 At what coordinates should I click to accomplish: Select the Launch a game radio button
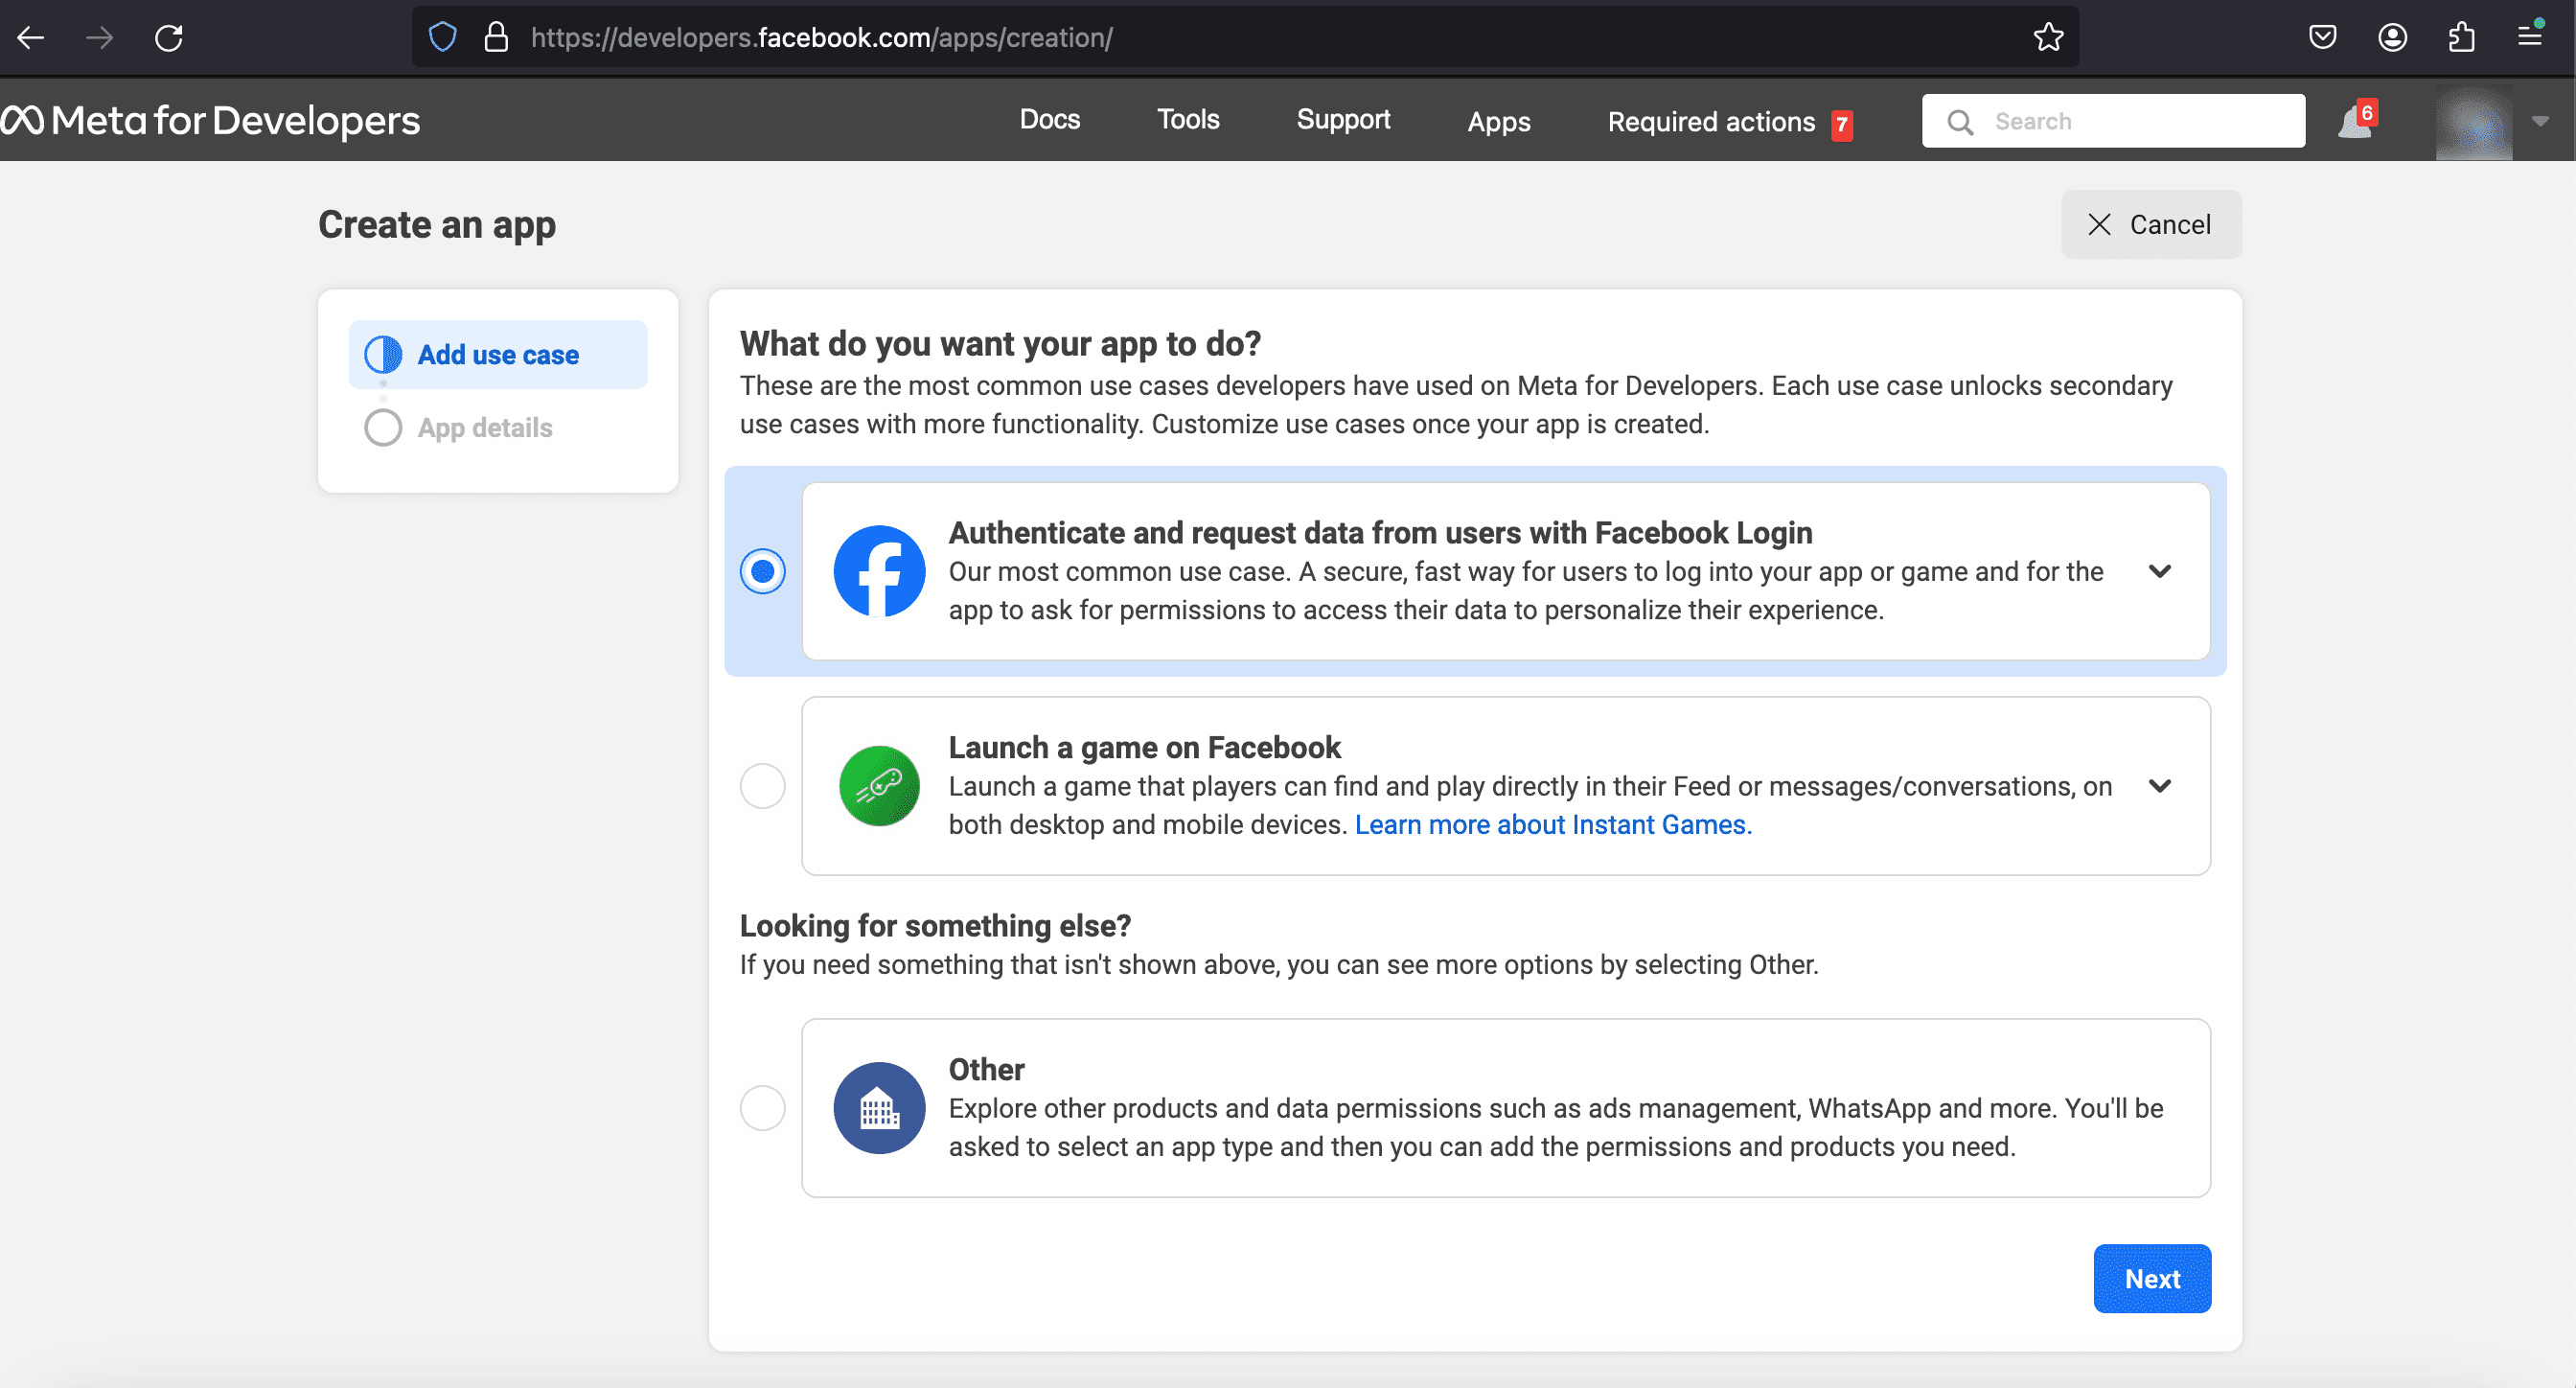click(x=763, y=786)
